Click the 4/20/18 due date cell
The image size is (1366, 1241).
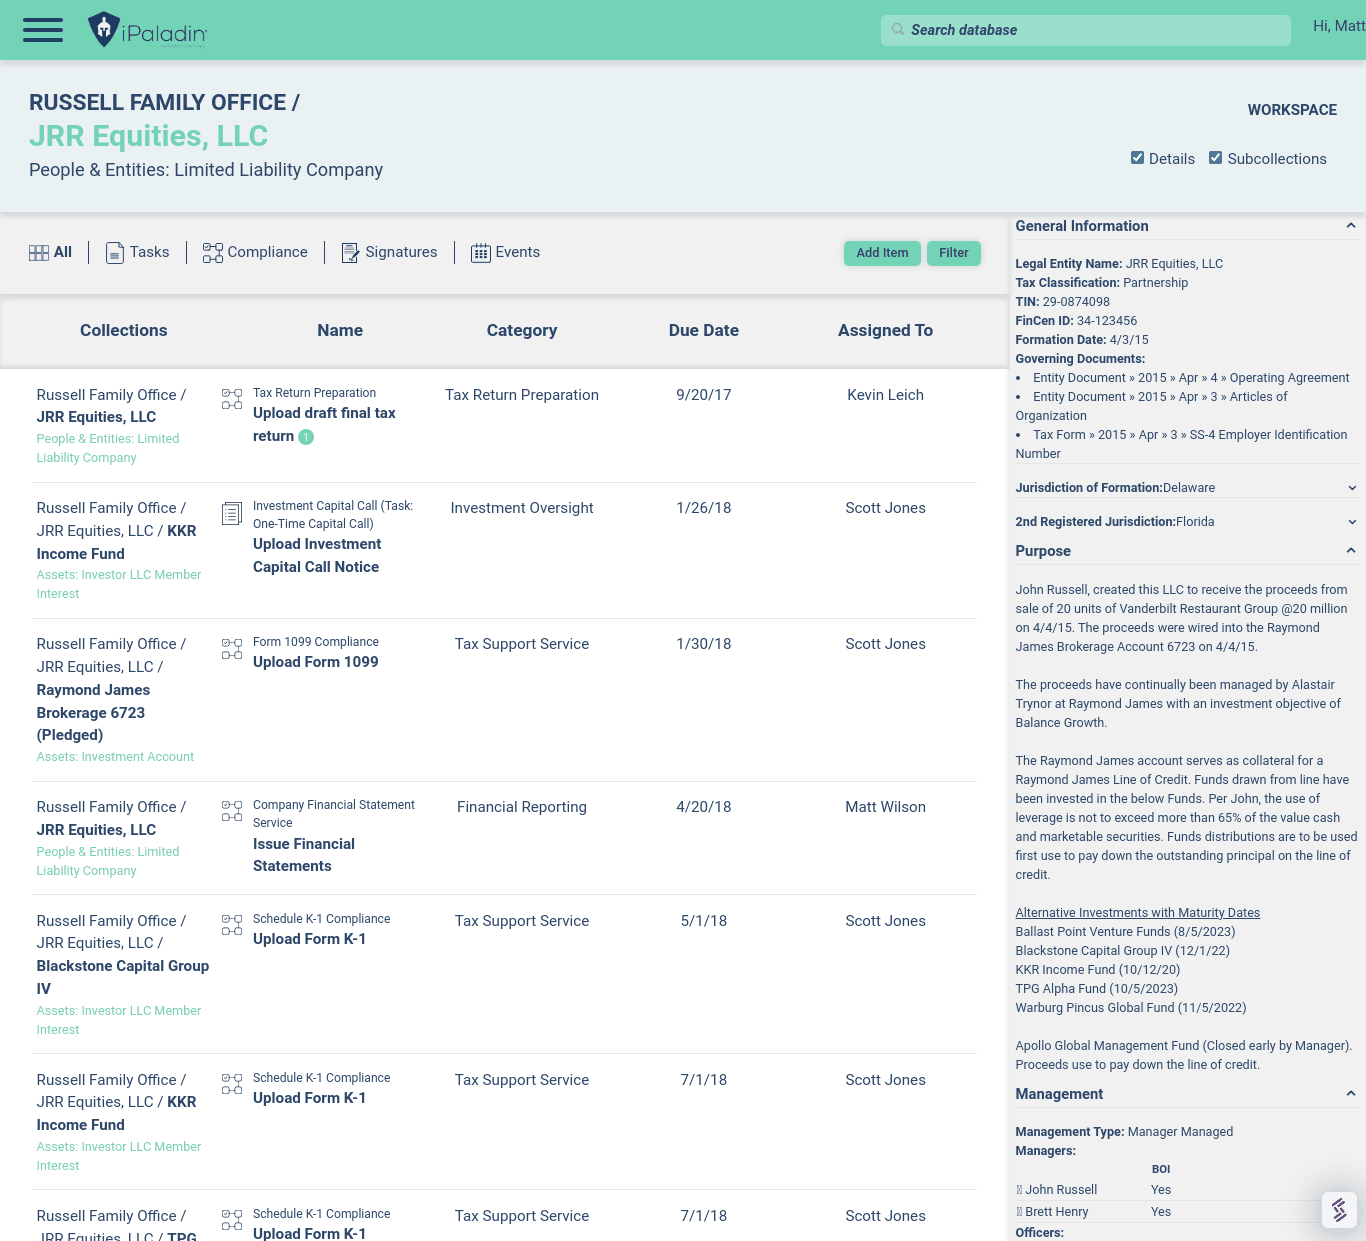(704, 807)
